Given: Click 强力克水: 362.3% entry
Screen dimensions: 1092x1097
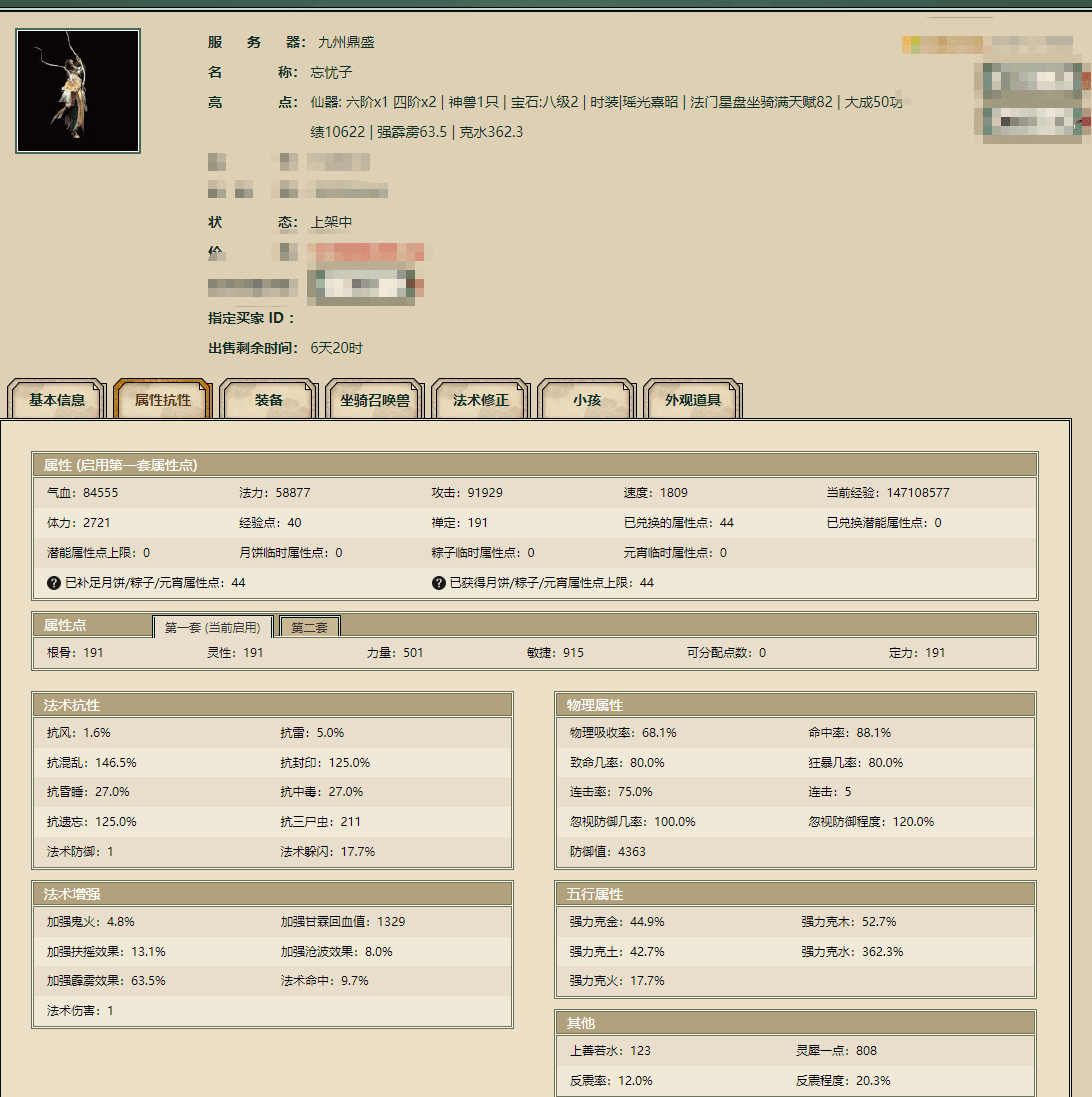Looking at the screenshot, I should point(852,951).
